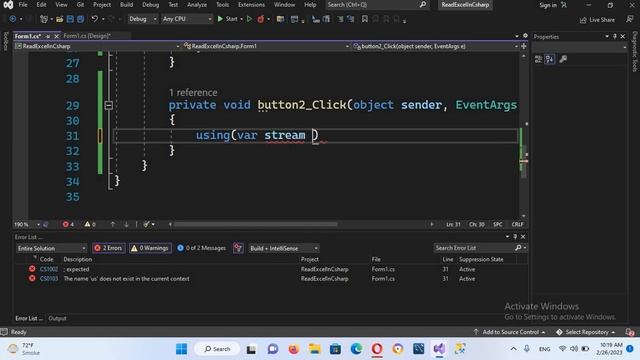Open the Debug configuration dropdown

point(142,19)
